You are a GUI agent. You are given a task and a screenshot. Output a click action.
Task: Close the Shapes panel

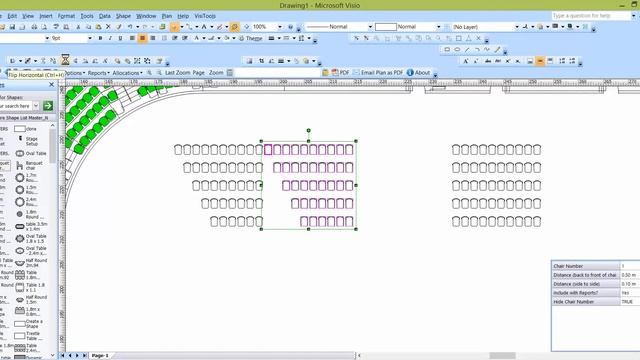coord(51,84)
